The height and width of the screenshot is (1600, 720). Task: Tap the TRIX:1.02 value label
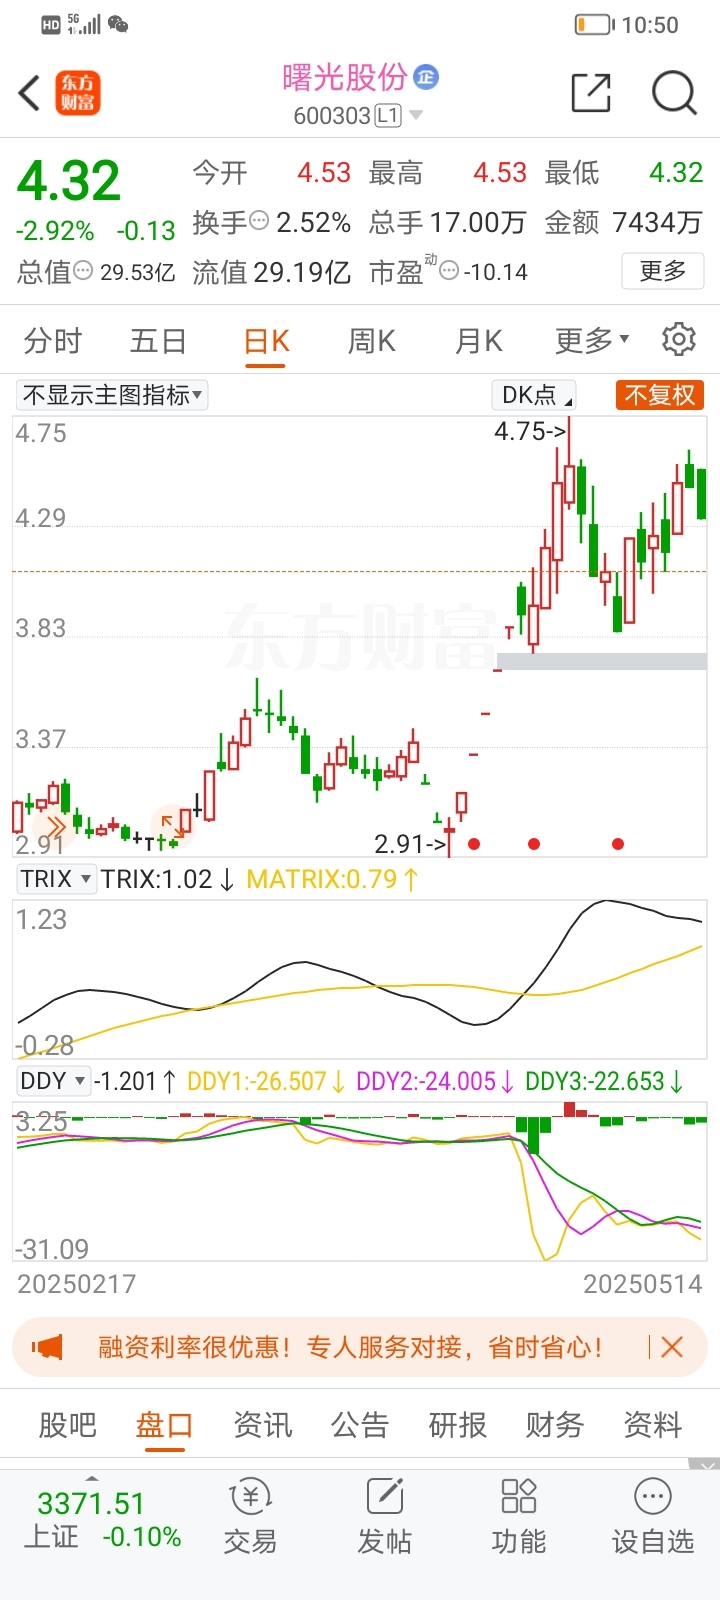tap(167, 879)
